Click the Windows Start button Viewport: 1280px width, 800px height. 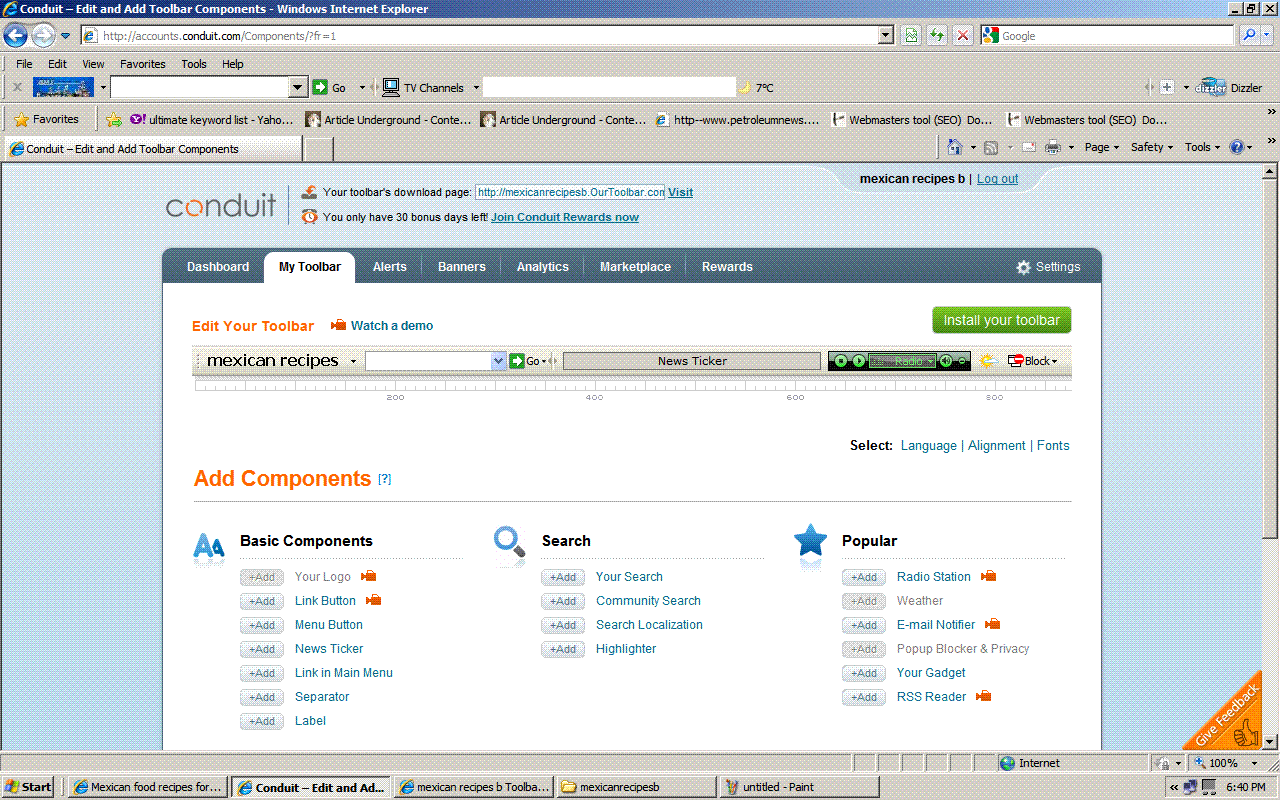(29, 787)
